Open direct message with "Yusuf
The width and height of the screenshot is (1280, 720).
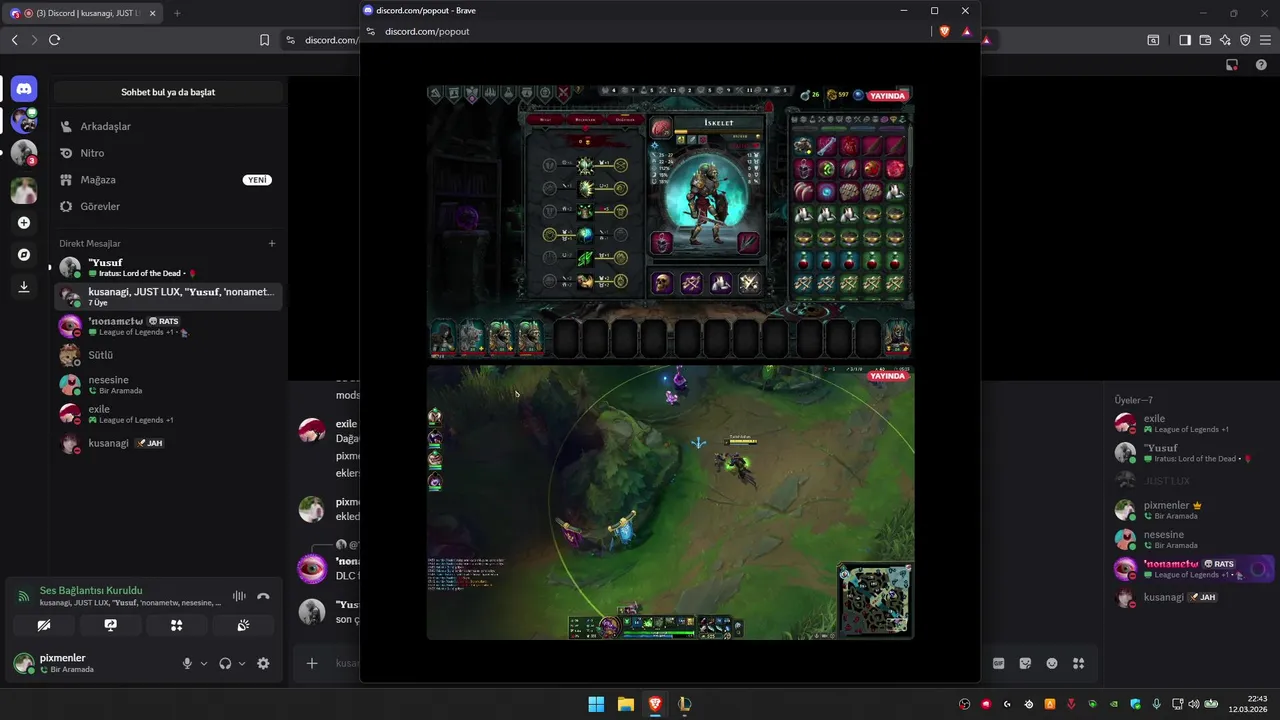[168, 267]
